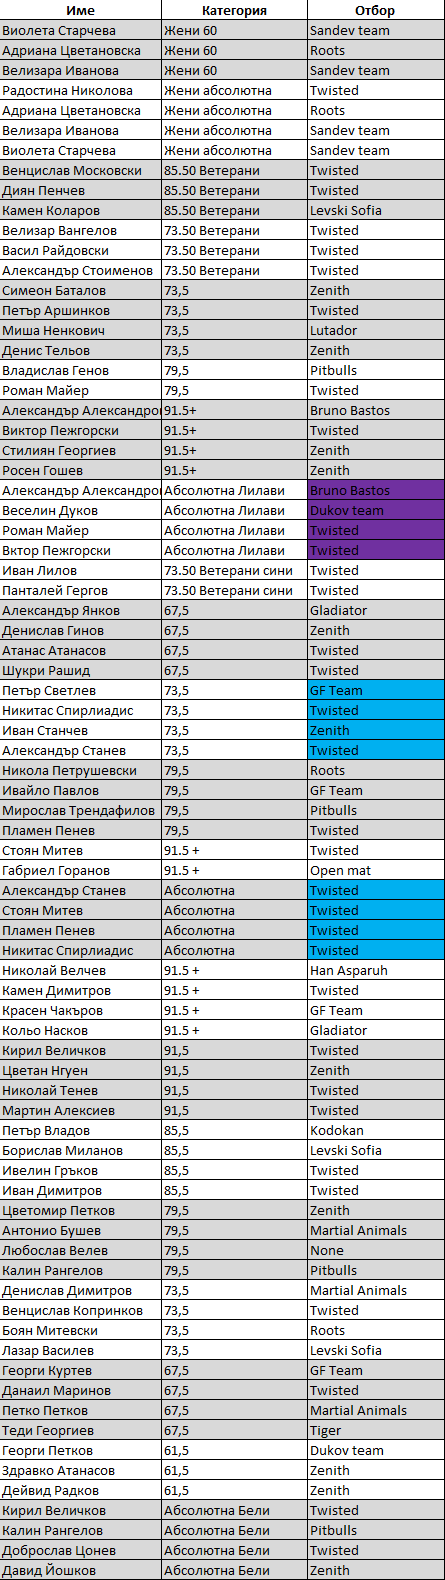Click the name cell Любослав Велев
445x1580 pixels.
point(81,1250)
